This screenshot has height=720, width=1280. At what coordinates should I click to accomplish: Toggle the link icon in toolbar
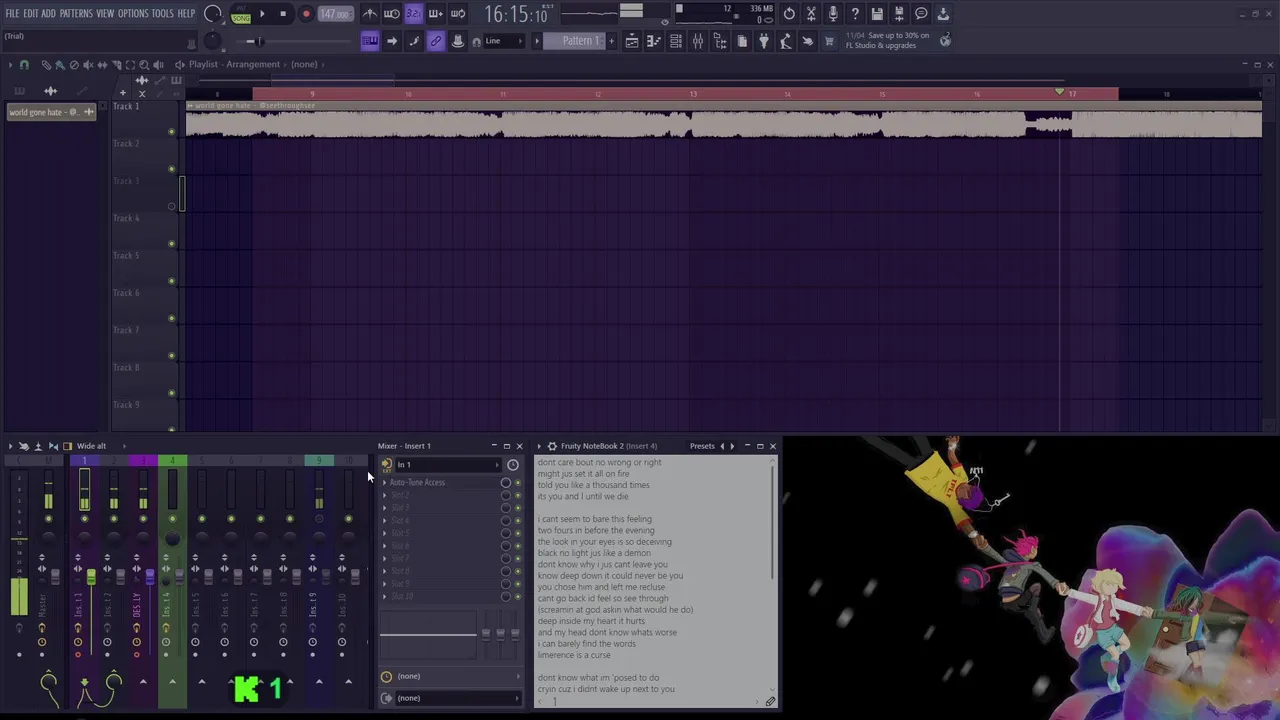tap(436, 41)
